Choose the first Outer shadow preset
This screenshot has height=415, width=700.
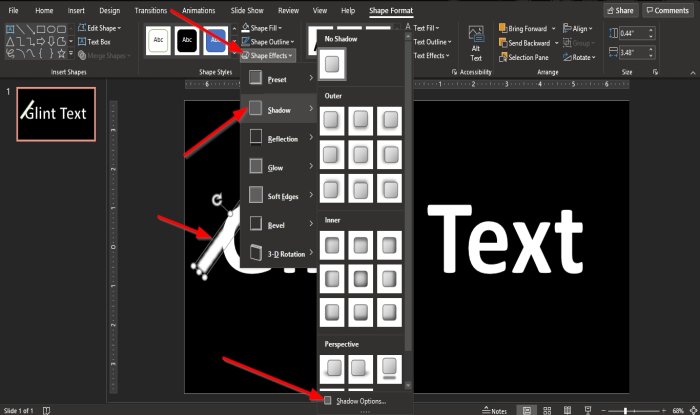tap(334, 122)
